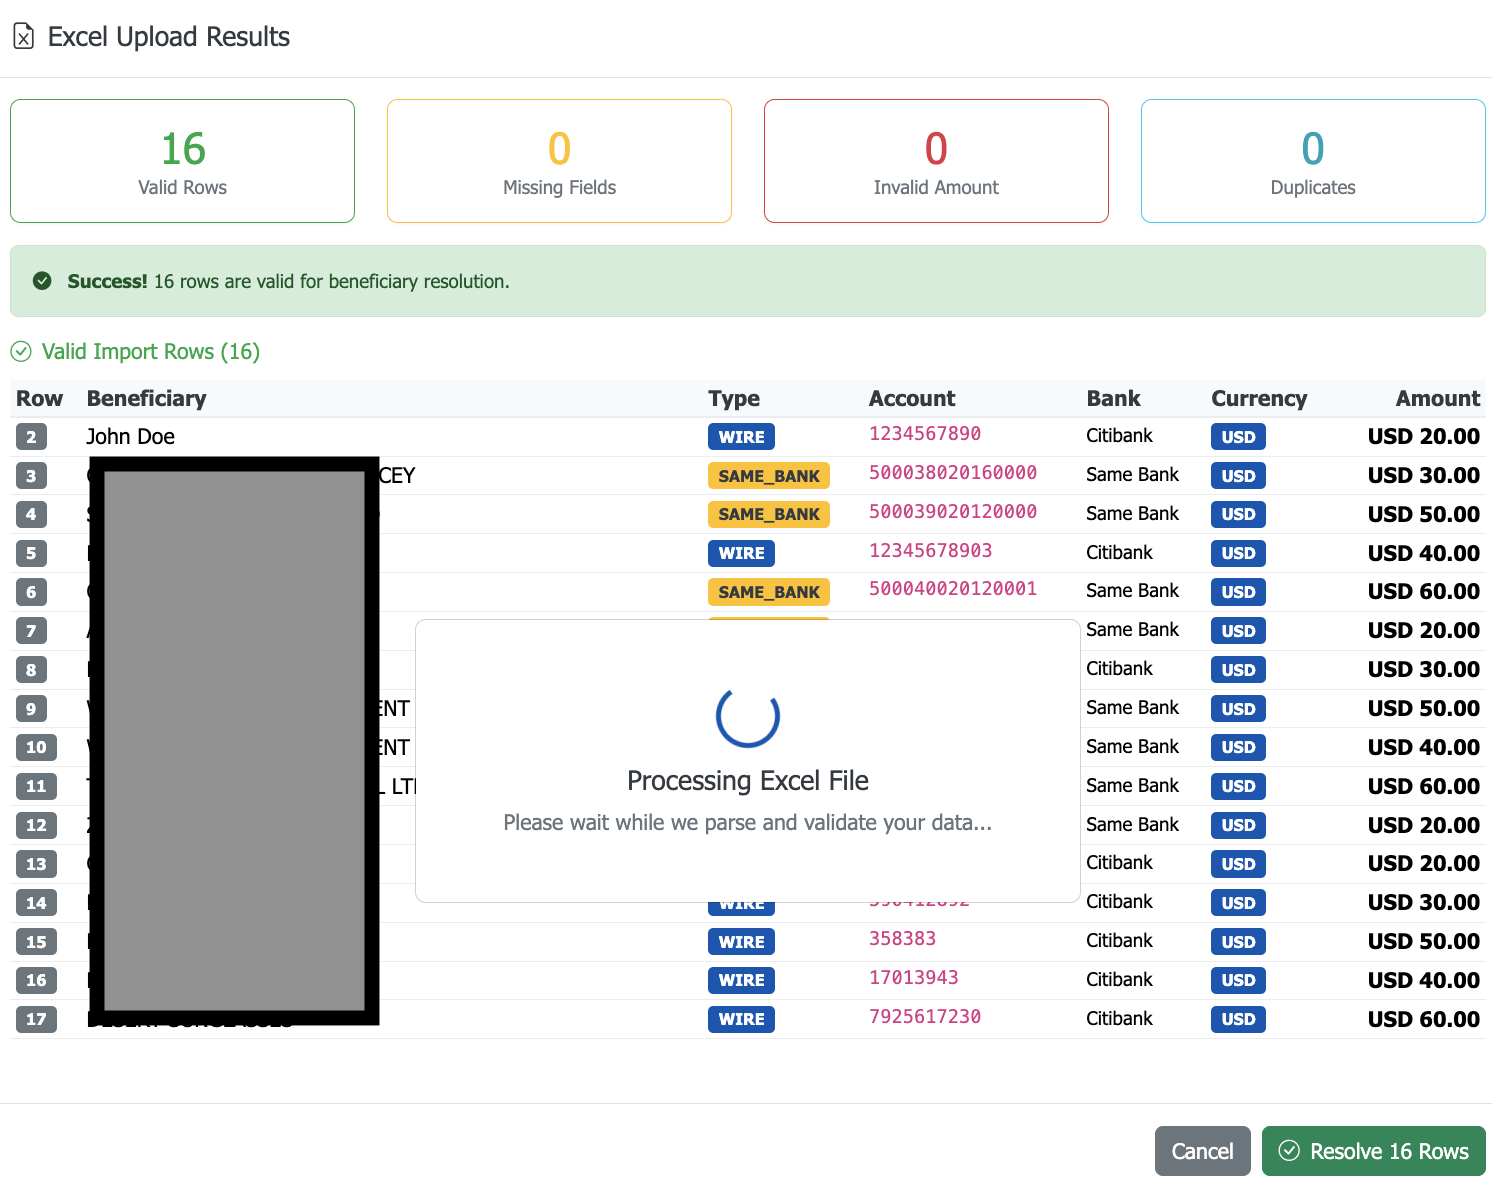This screenshot has height=1188, width=1492.
Task: Select account number 7925617230
Action: pos(925,1017)
